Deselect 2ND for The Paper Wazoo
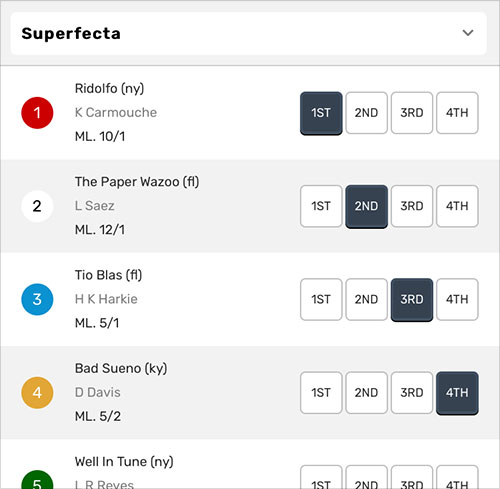500x489 pixels. (366, 207)
